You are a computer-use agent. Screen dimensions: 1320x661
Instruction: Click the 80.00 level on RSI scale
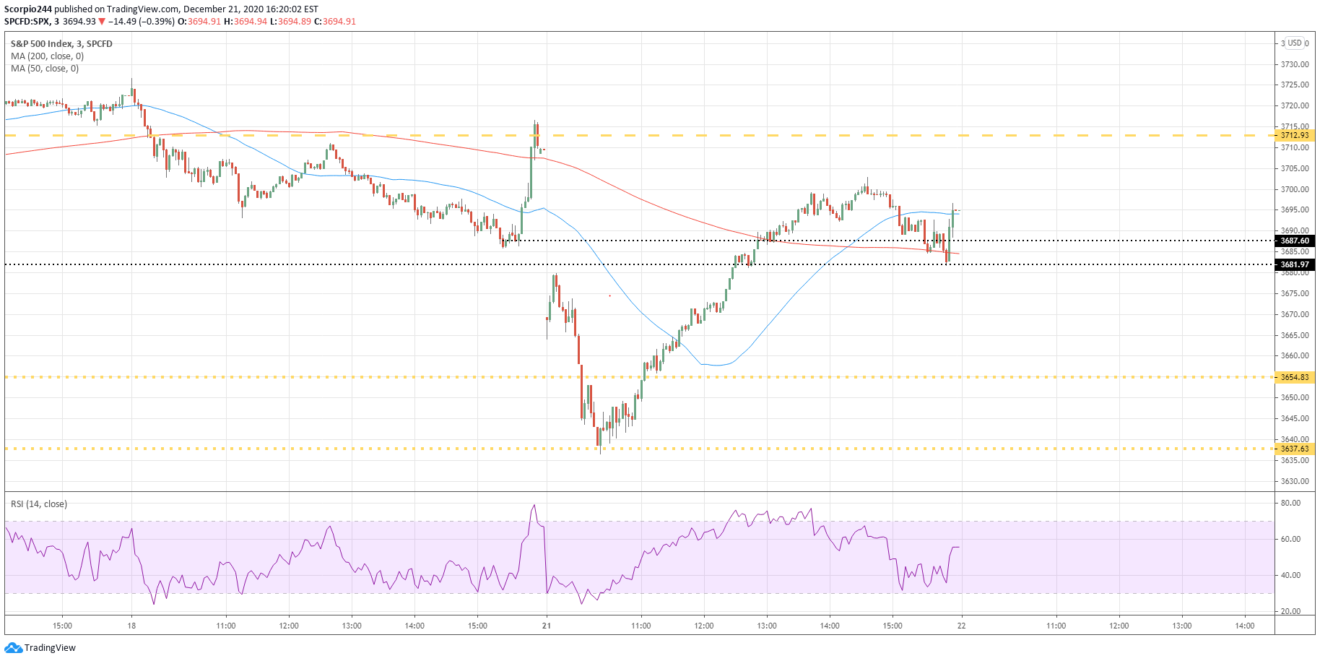[1289, 504]
